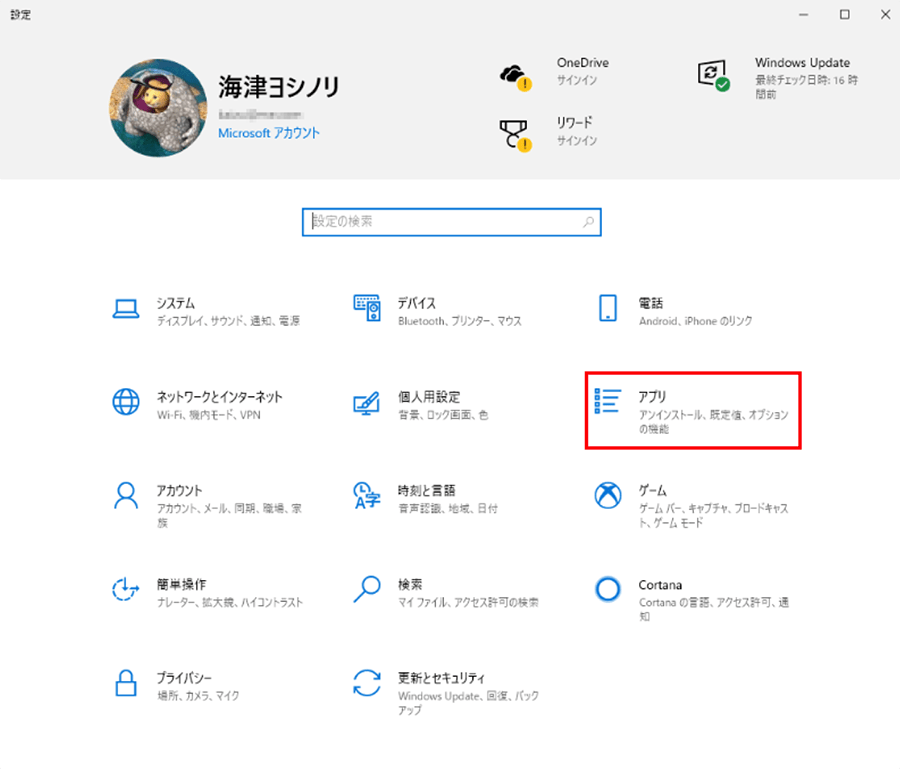Open the ネットワークとインターネット globe icon
Viewport: 900px width, 769px height.
pos(126,402)
